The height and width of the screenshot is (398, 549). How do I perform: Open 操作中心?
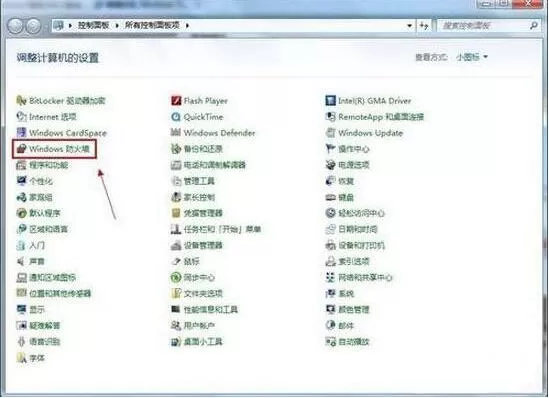pyautogui.click(x=347, y=149)
